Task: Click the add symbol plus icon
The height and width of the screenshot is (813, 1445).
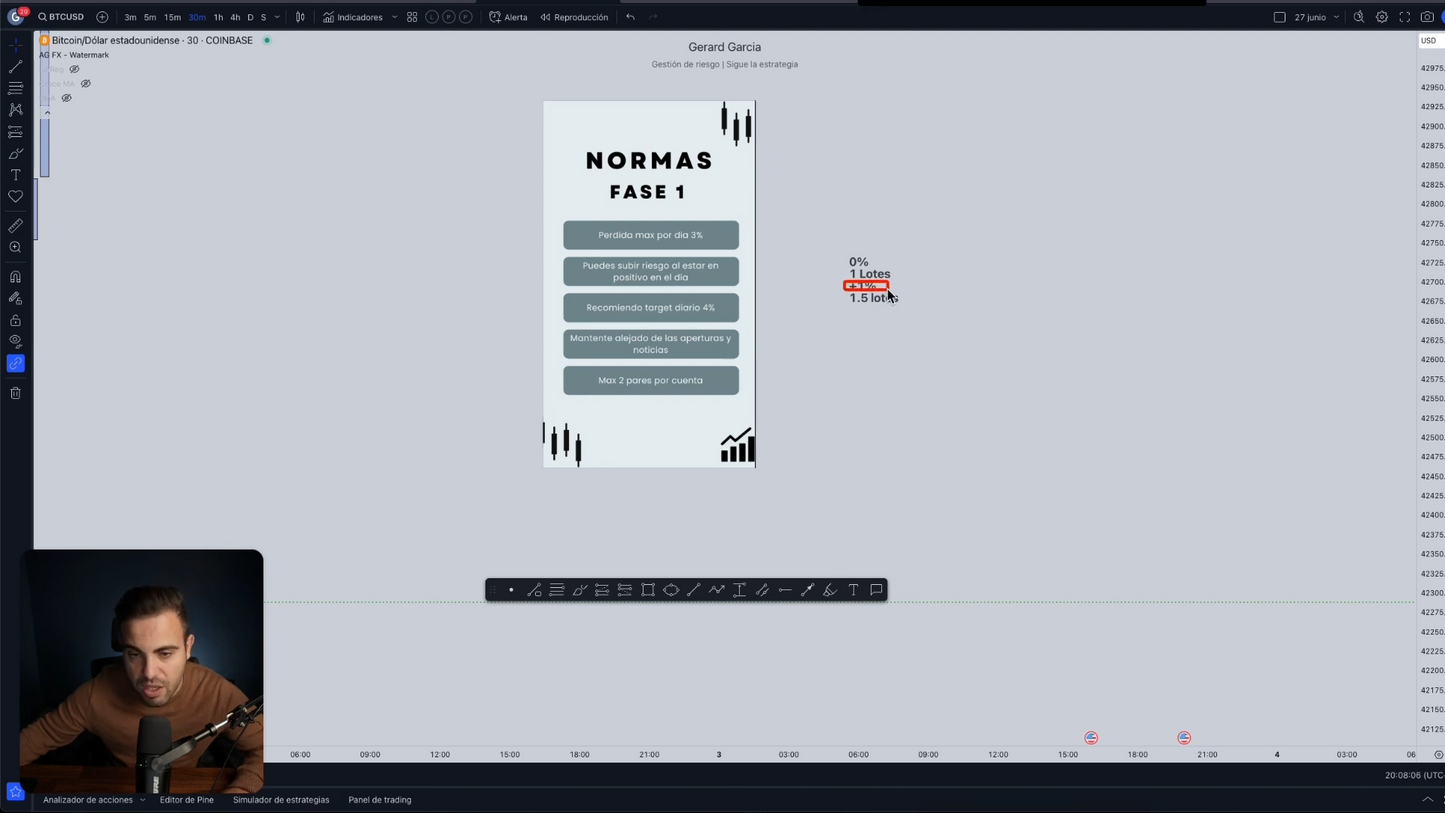Action: pyautogui.click(x=102, y=17)
